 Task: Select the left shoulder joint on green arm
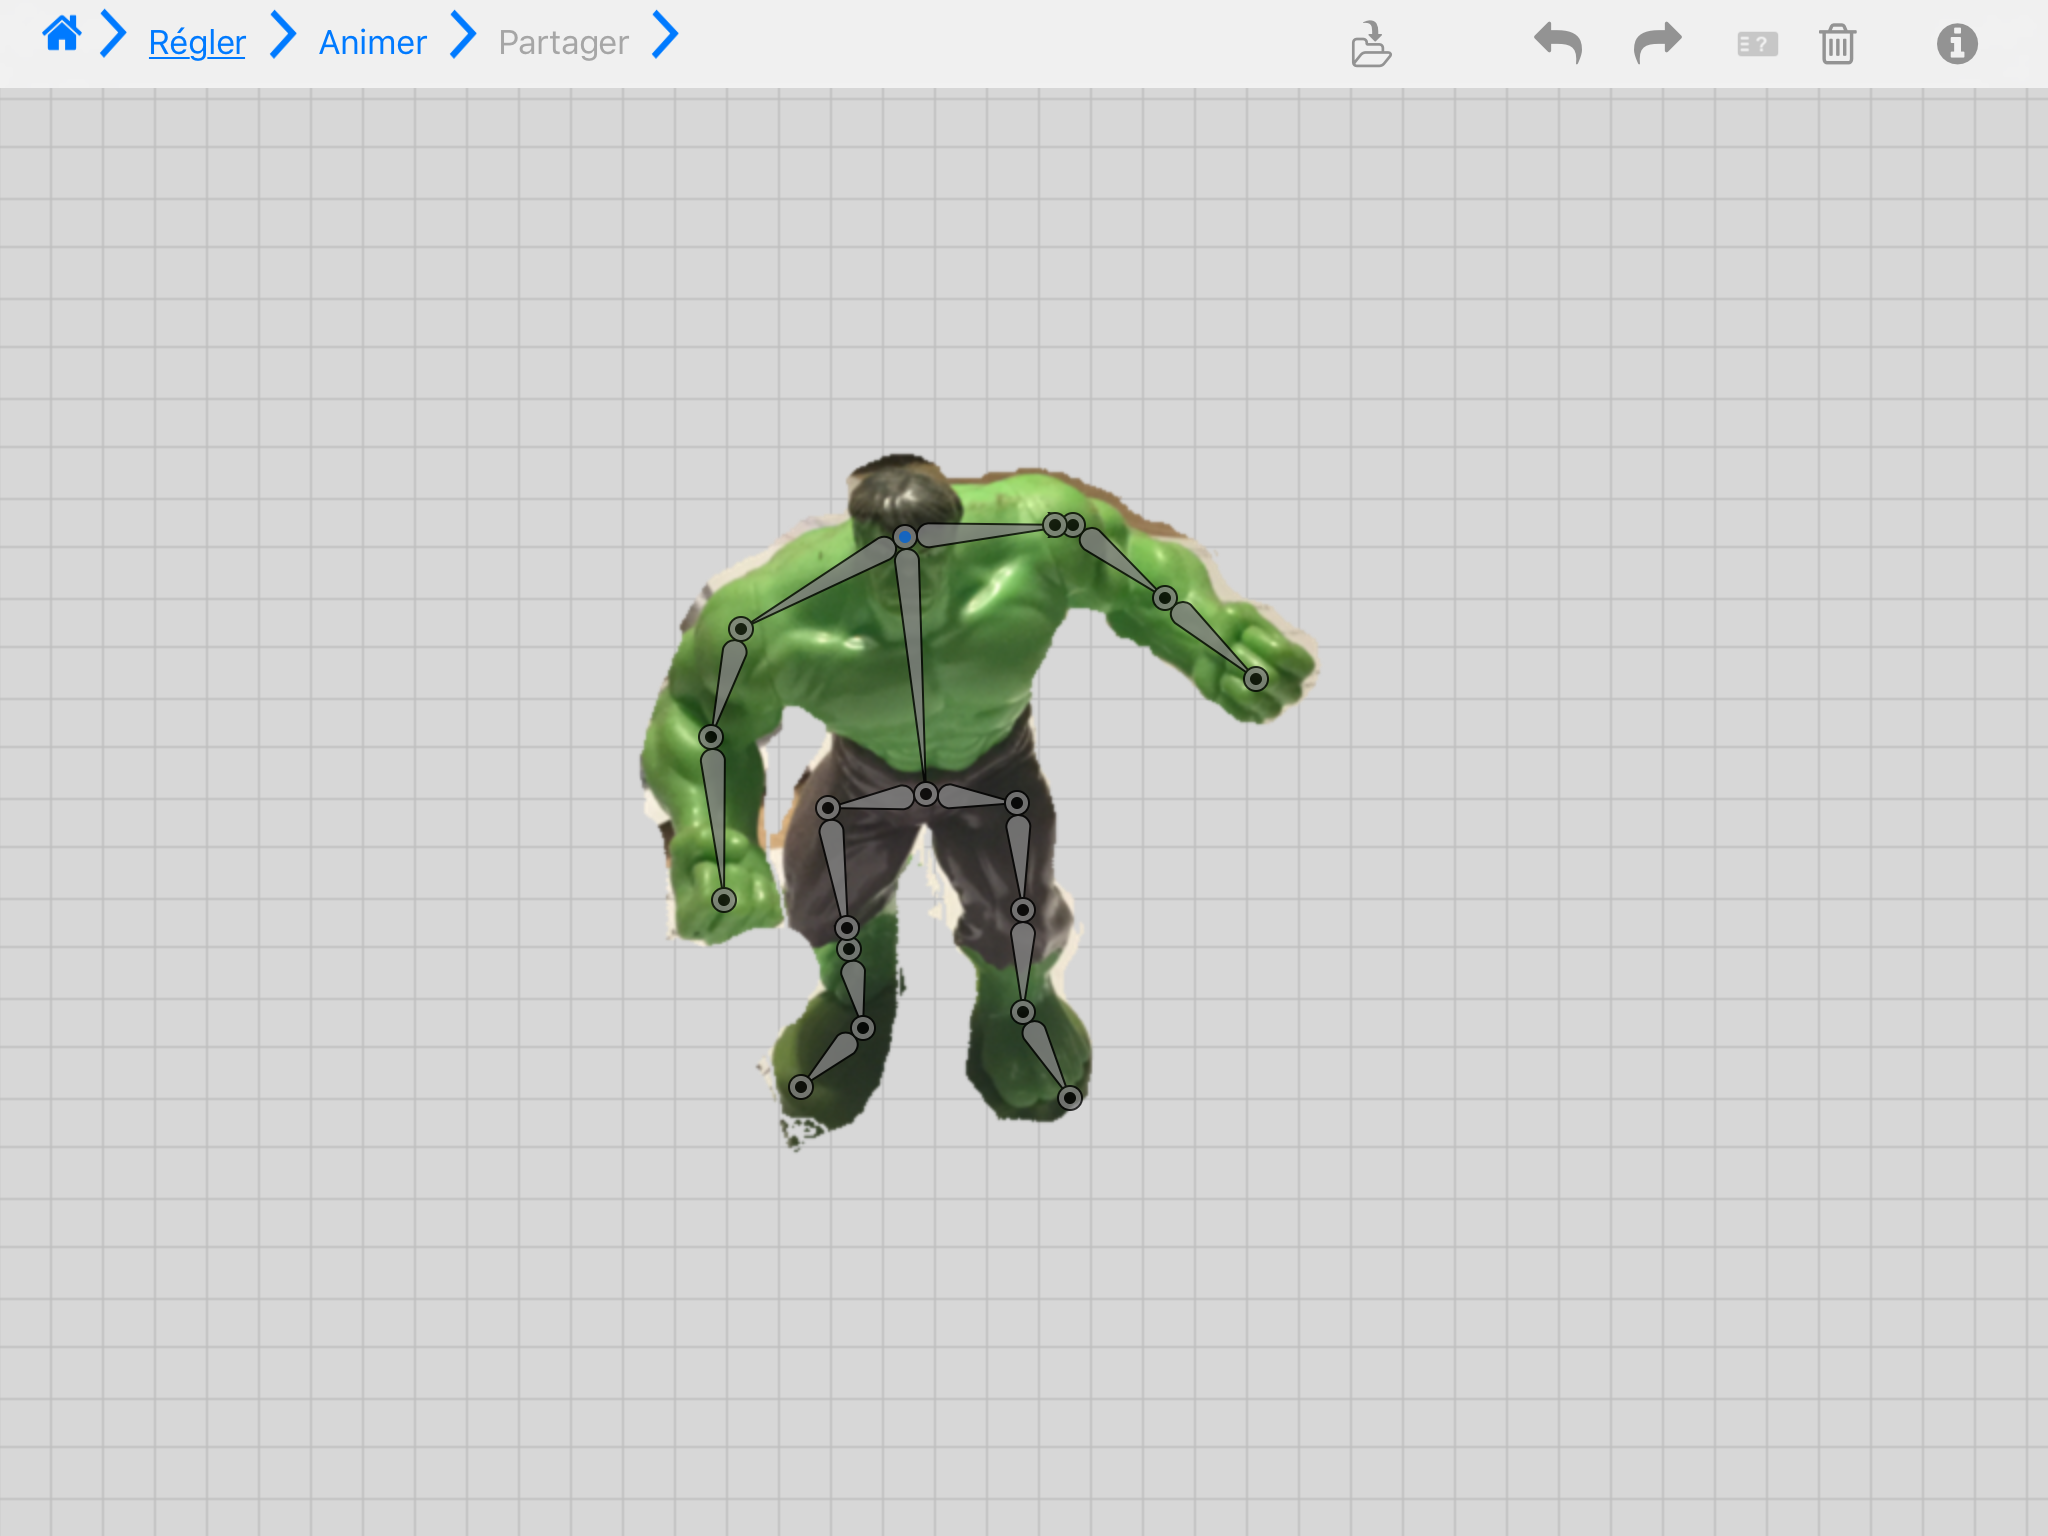click(x=741, y=629)
